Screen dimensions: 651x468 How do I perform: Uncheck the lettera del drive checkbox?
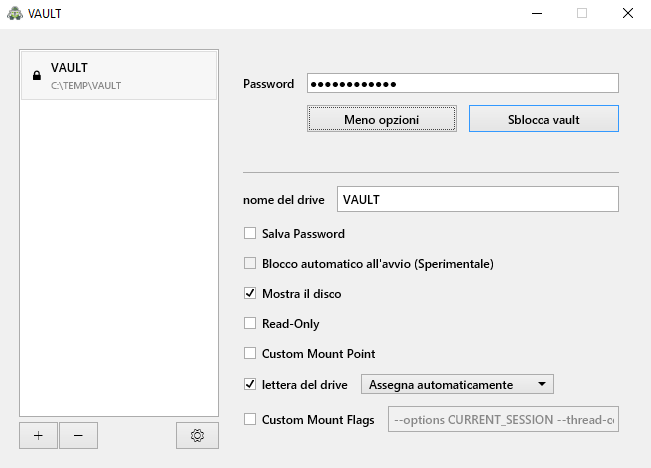pyautogui.click(x=250, y=384)
